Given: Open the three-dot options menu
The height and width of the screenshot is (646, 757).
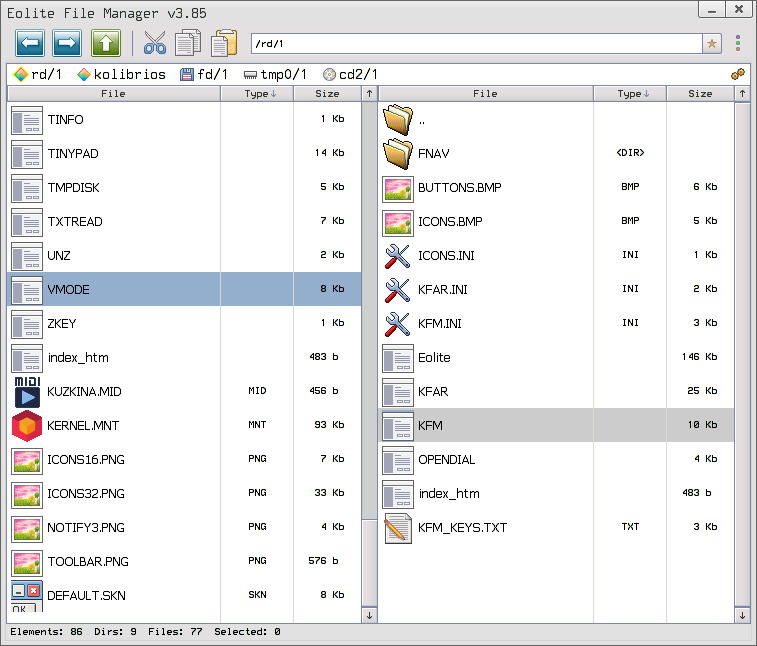Looking at the screenshot, I should (x=738, y=43).
